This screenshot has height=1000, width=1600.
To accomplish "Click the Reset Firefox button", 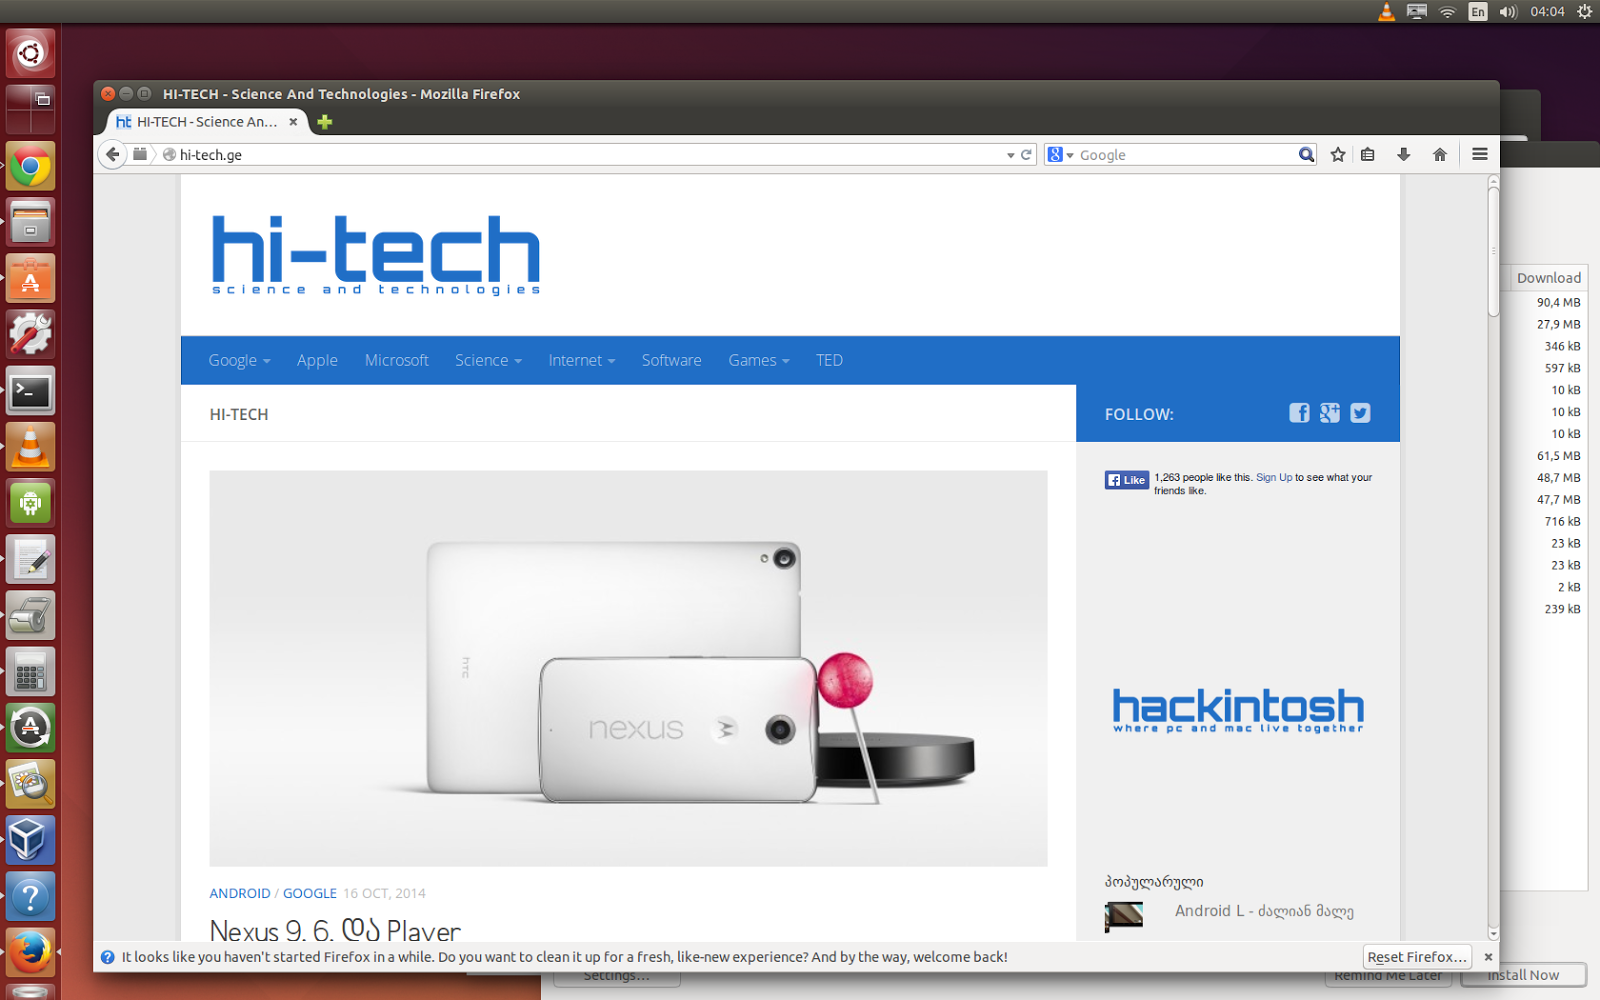I will click(x=1417, y=957).
